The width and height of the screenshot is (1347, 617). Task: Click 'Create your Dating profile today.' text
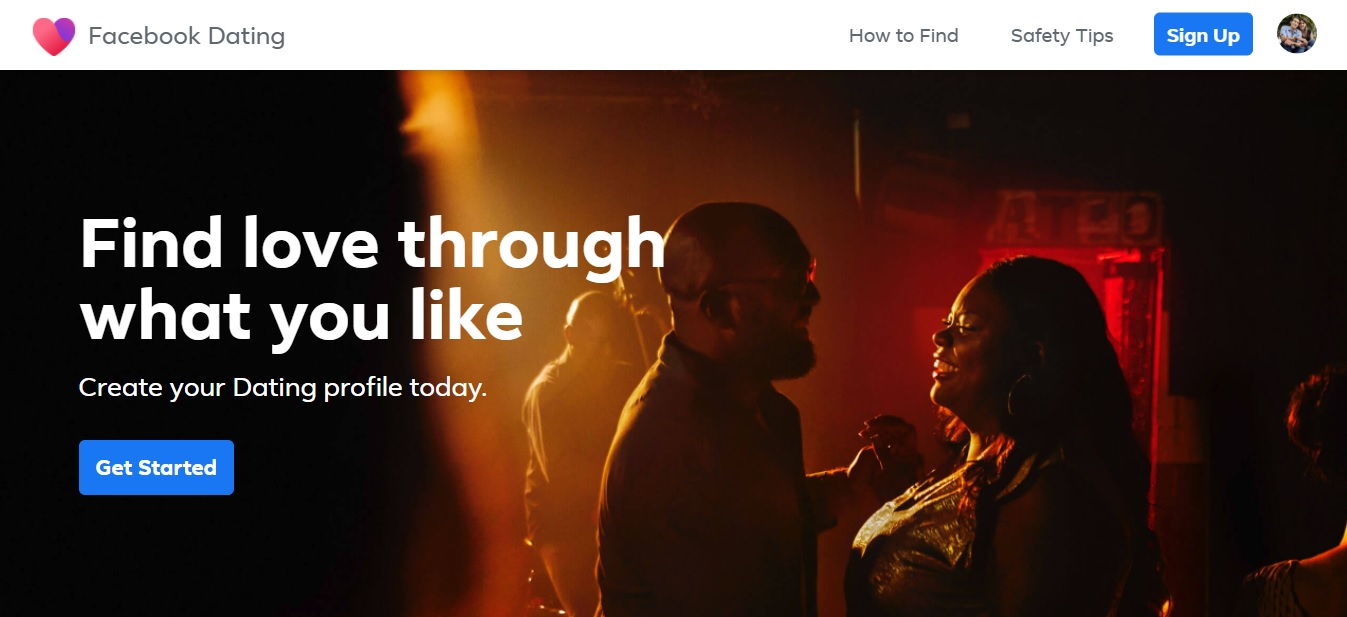(x=283, y=387)
